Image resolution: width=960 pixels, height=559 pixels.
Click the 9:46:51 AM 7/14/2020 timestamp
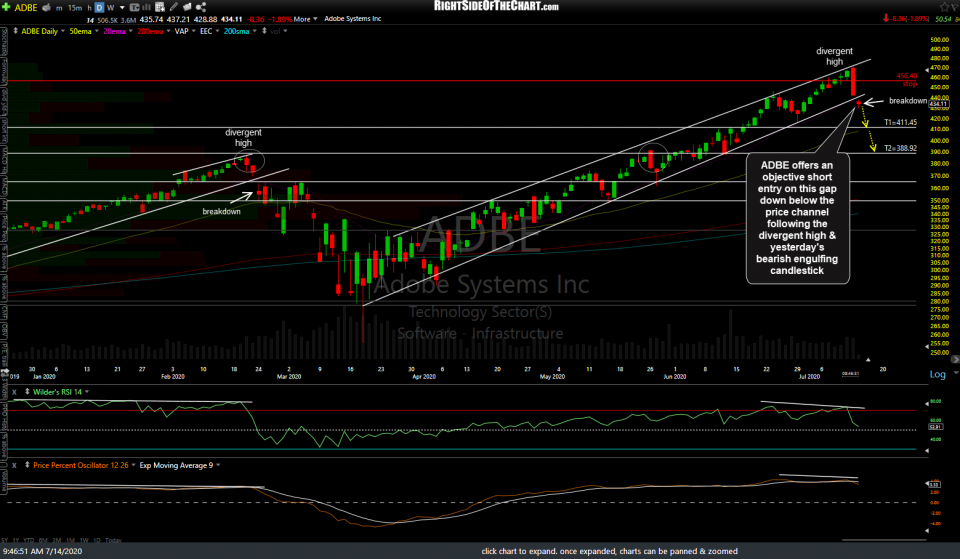[42, 551]
